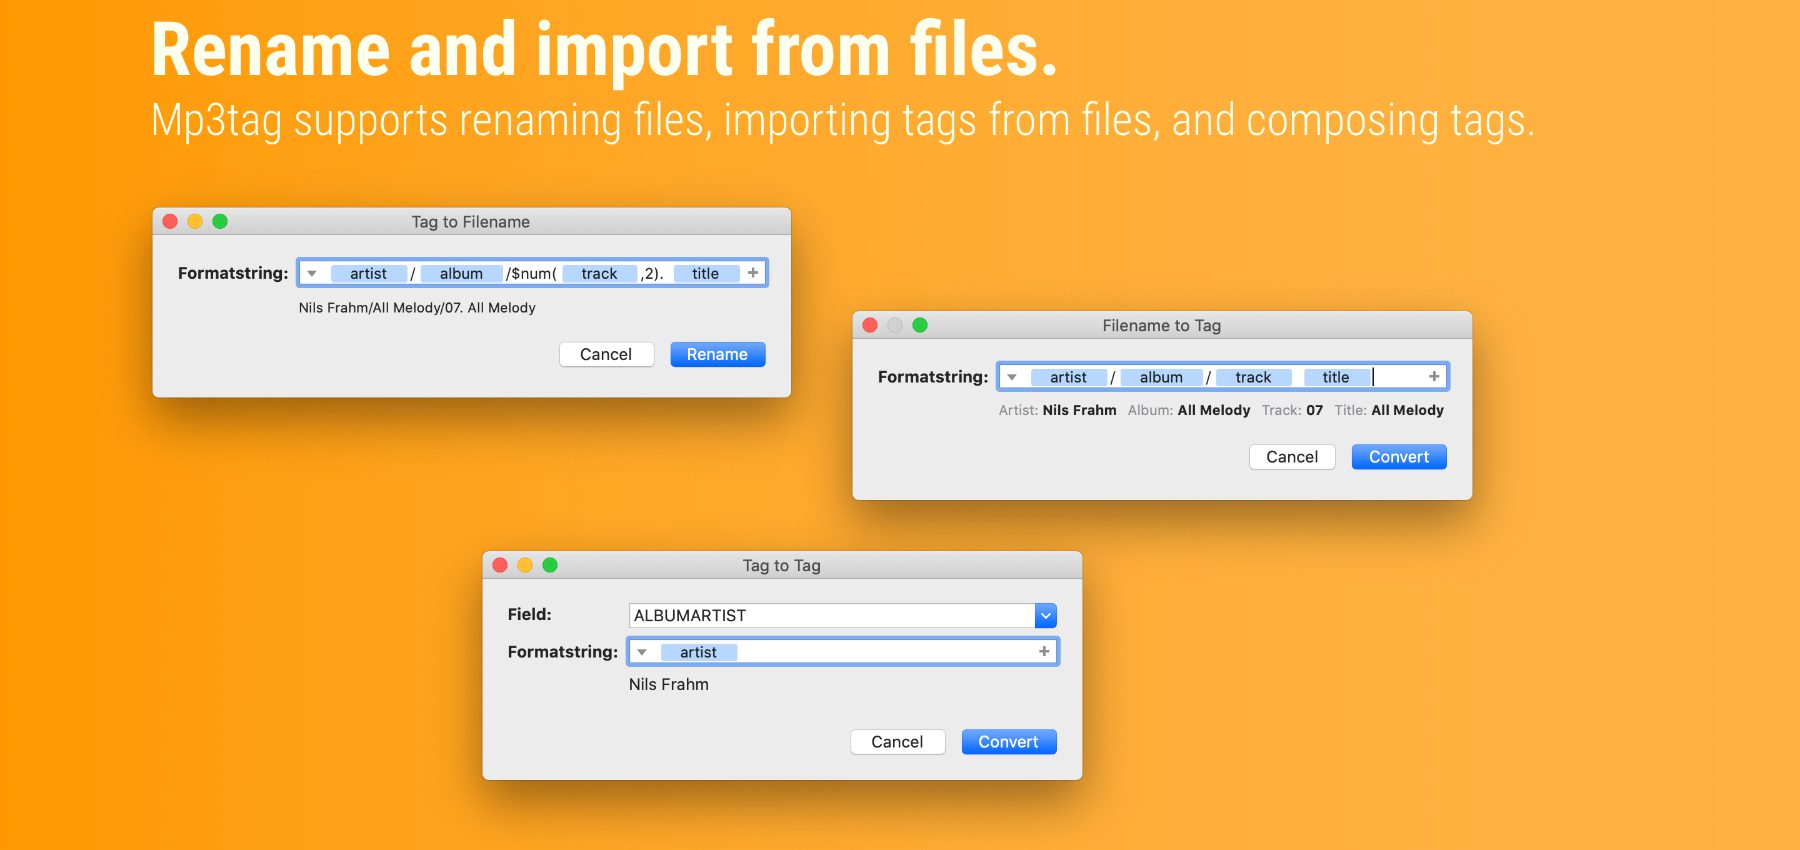Open formatstring history dropdown in Tag to Tag
The width and height of the screenshot is (1800, 850).
(x=642, y=652)
